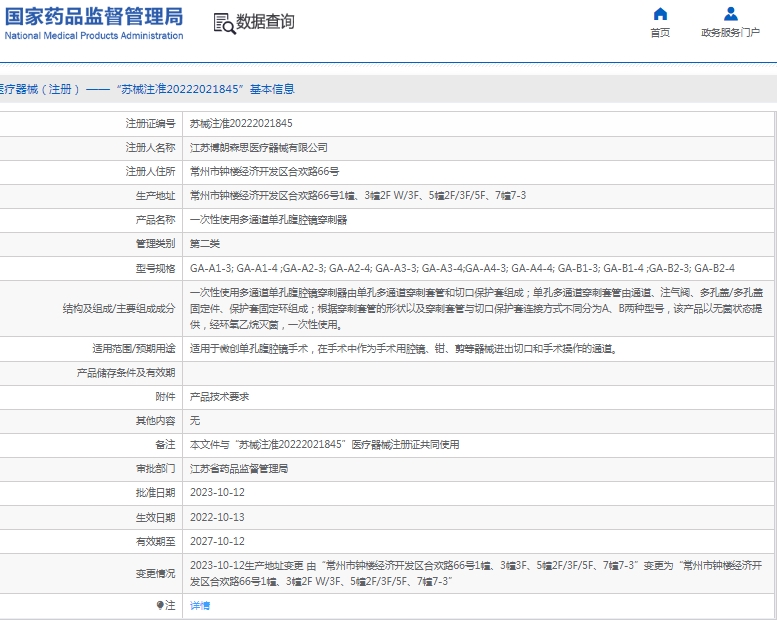Click the 产品储存条件及有效期 label

click(126, 373)
